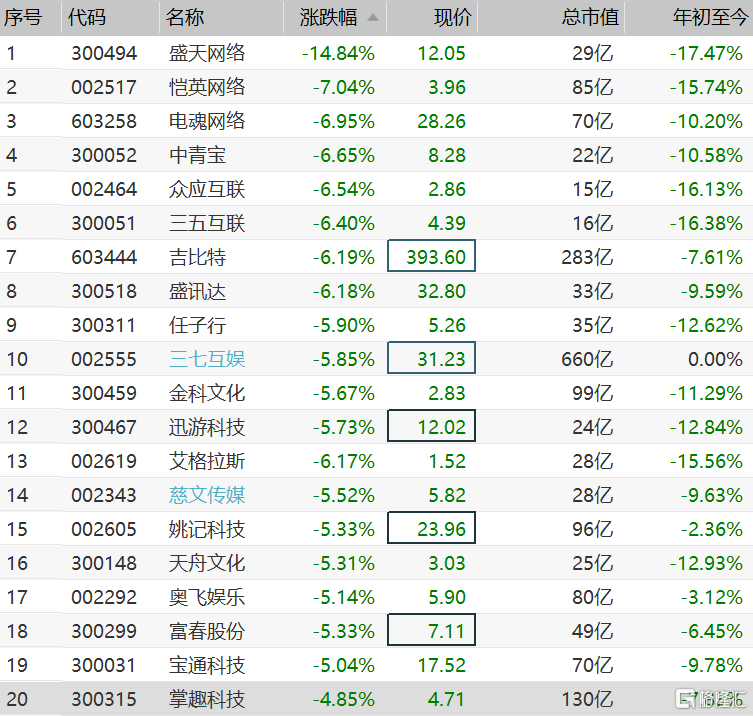Click price 17.52 for 宝通科技
Image resolution: width=753 pixels, height=716 pixels.
442,665
